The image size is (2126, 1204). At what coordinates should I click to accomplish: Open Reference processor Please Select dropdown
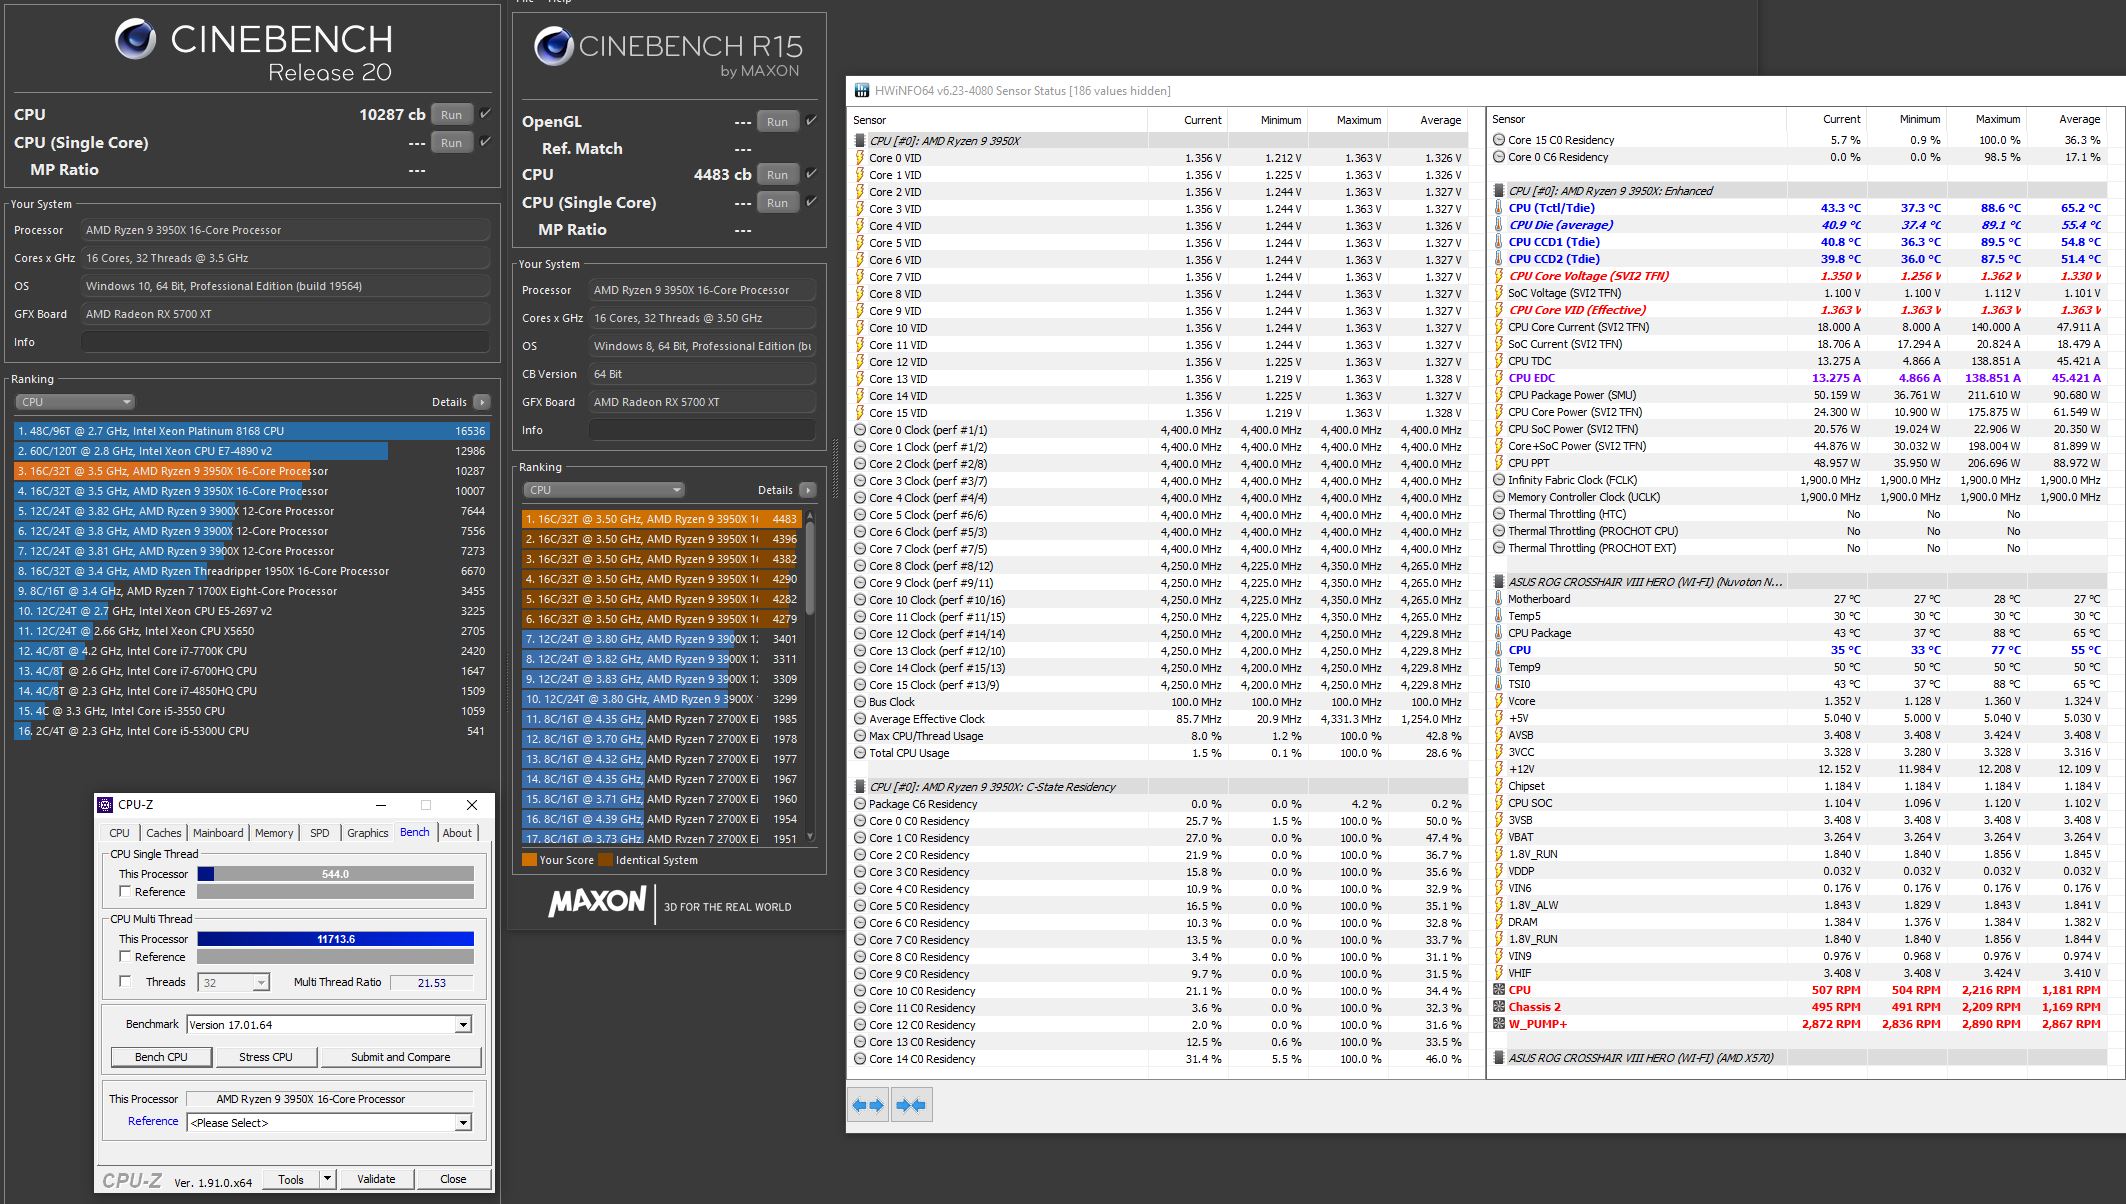463,1123
